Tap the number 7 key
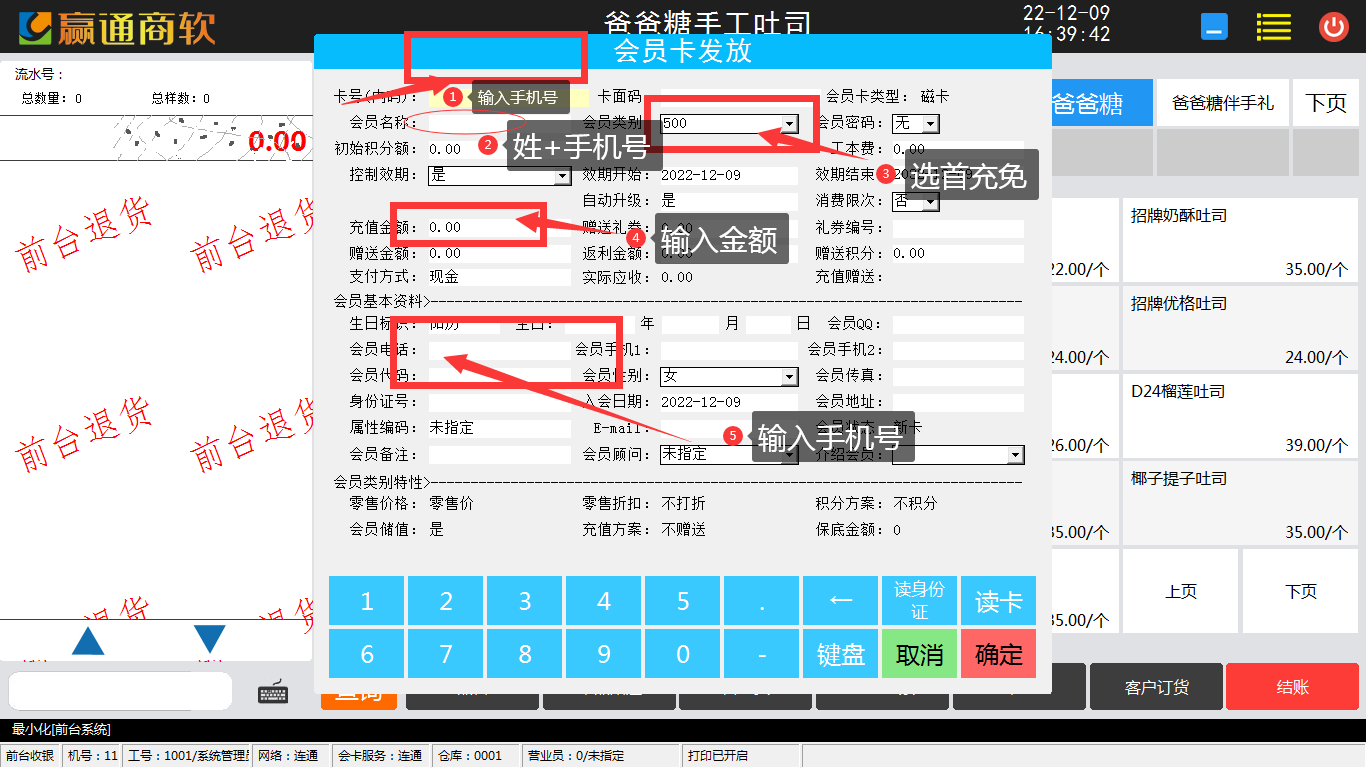Screen dimensions: 1366x768 (446, 654)
